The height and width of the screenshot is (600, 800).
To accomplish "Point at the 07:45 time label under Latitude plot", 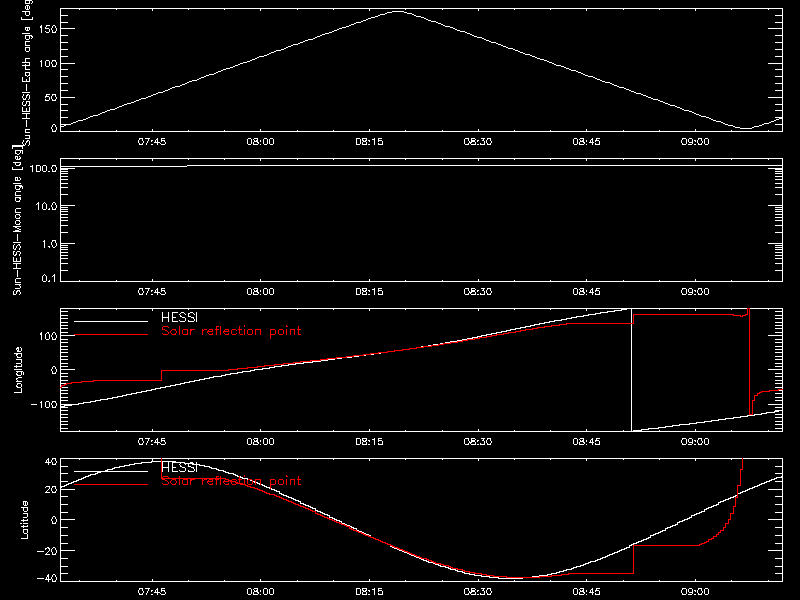I will click(x=152, y=592).
